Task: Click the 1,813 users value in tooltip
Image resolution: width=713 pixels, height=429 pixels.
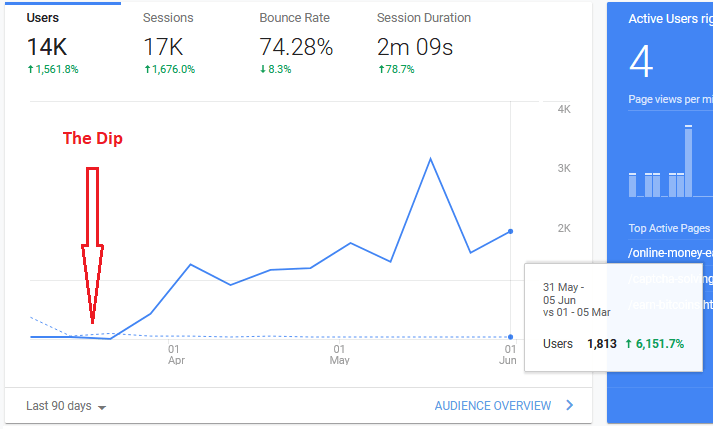Action: [x=602, y=344]
